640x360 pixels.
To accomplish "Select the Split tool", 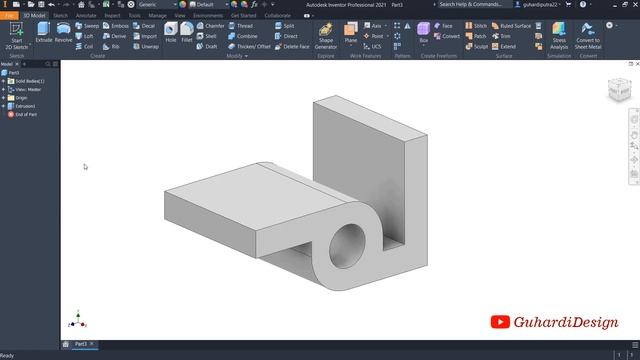I will point(284,26).
